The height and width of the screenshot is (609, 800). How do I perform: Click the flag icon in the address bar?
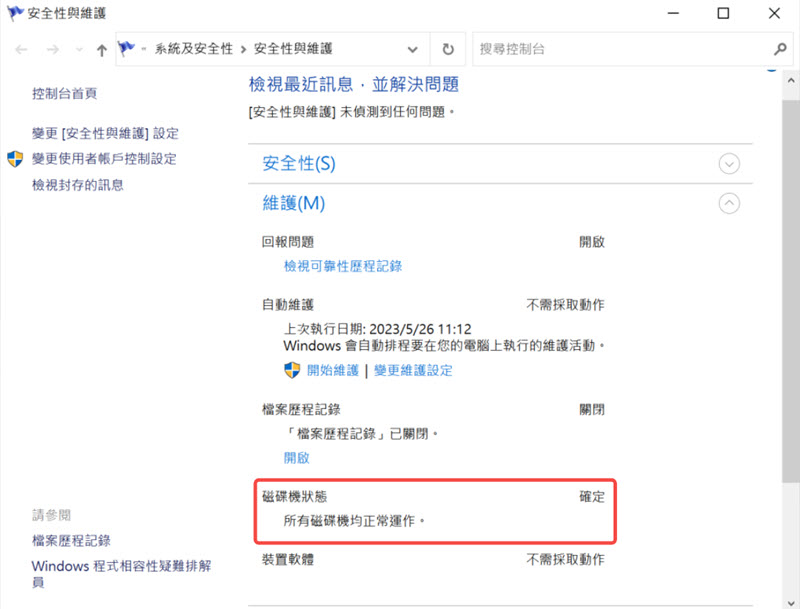click(x=126, y=49)
